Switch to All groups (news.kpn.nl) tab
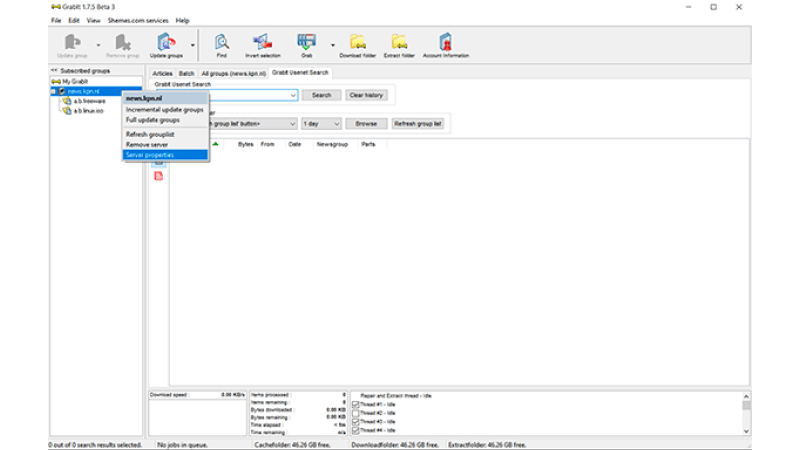The image size is (800, 450). click(x=234, y=73)
